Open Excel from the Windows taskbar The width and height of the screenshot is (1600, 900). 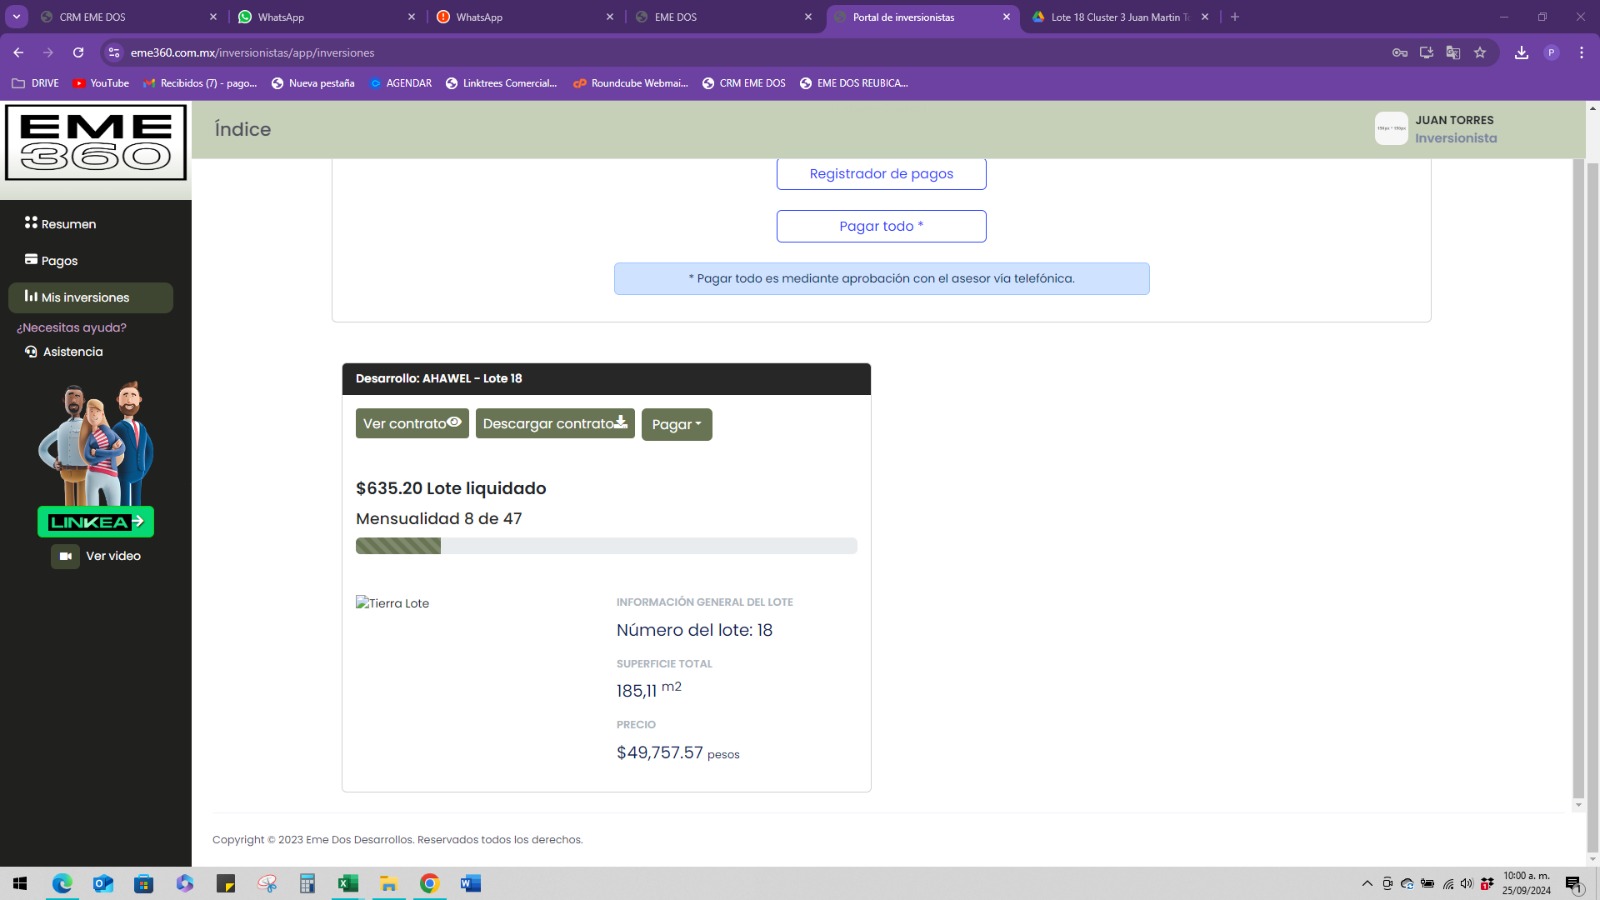(x=348, y=883)
